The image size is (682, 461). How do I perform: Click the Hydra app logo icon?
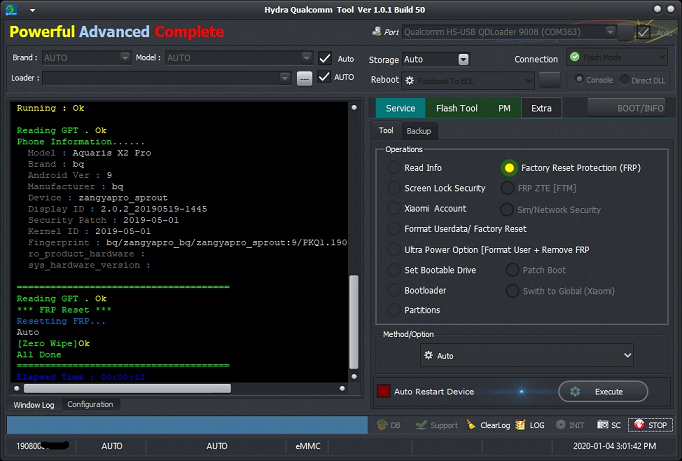pos(11,9)
